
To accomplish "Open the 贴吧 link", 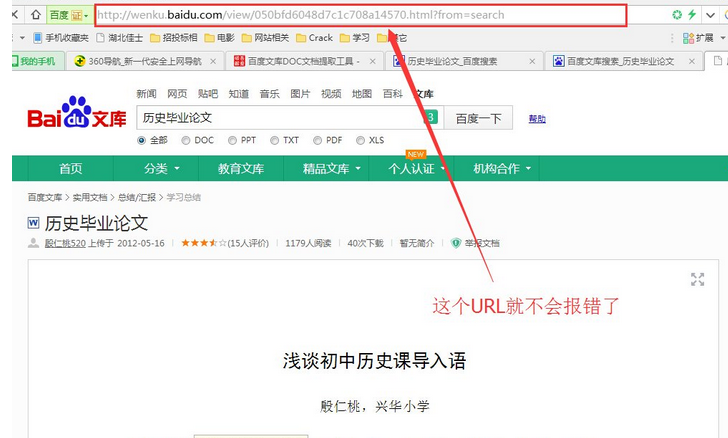I will pos(208,94).
